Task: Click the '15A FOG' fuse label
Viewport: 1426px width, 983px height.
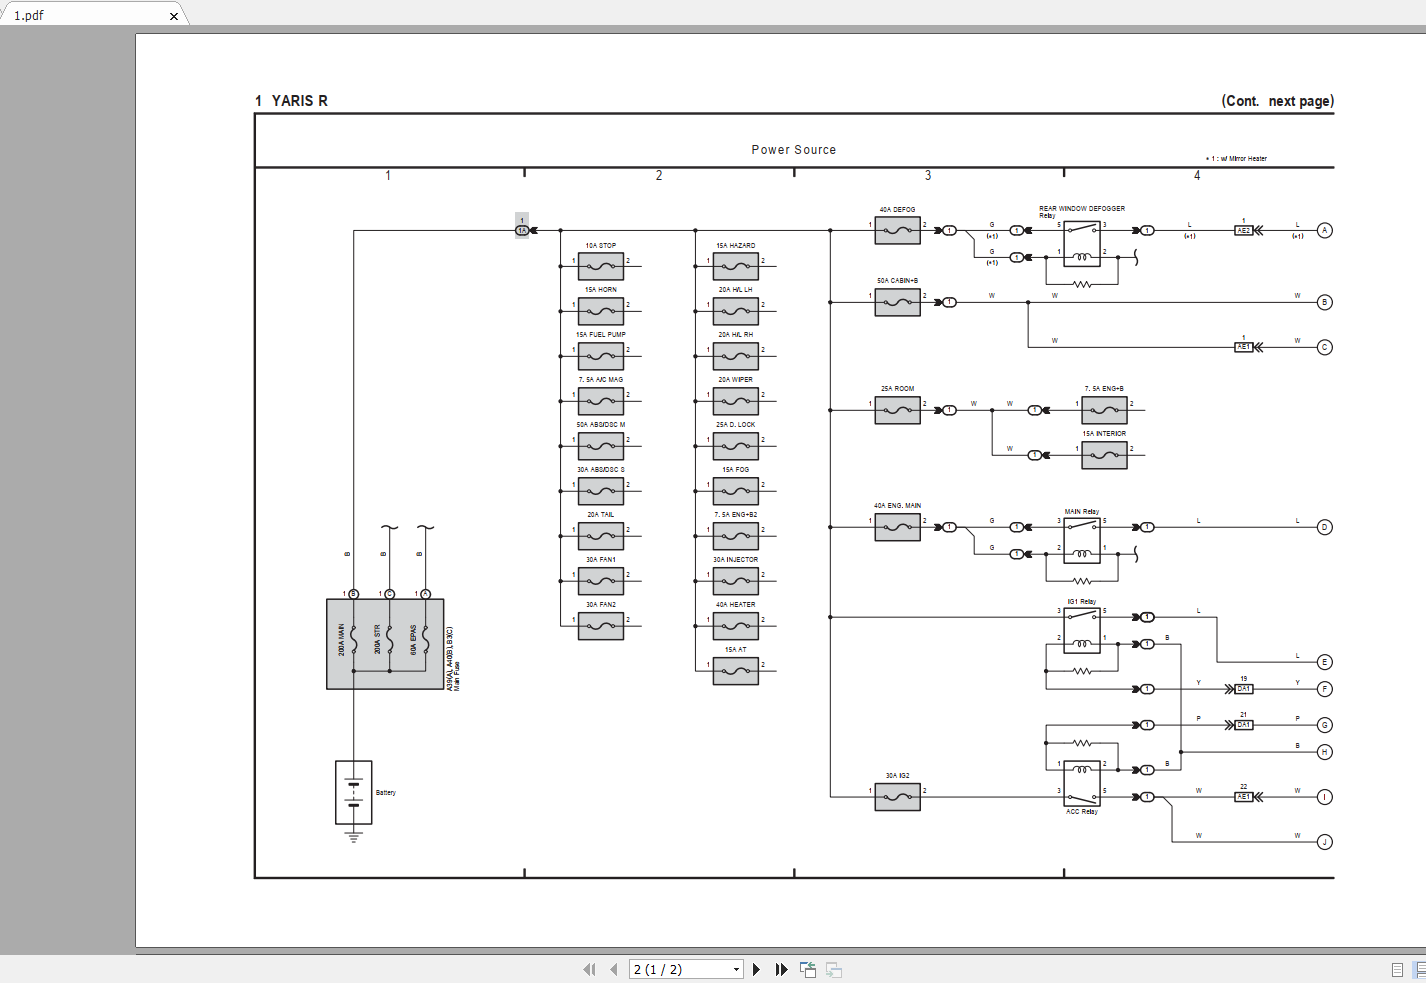Action: pos(736,469)
